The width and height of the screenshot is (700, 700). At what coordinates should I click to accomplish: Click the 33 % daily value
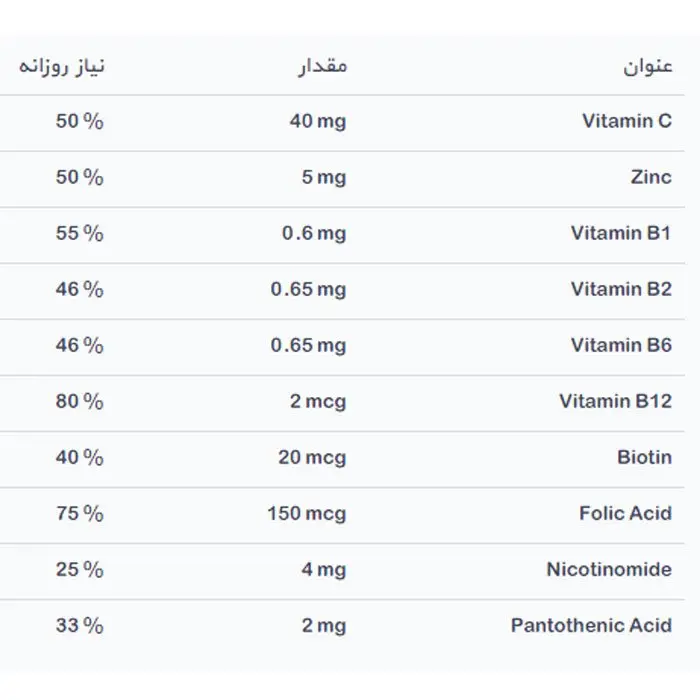pyautogui.click(x=79, y=625)
